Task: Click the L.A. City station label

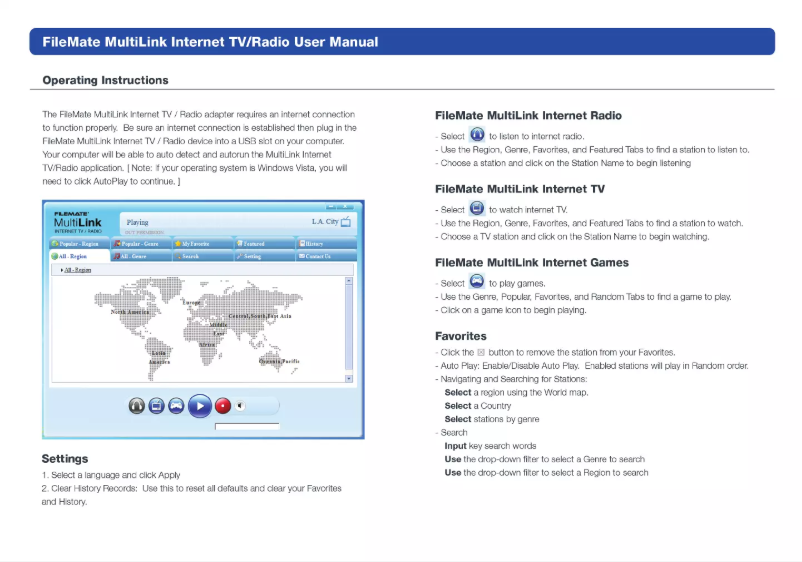Action: tap(325, 221)
